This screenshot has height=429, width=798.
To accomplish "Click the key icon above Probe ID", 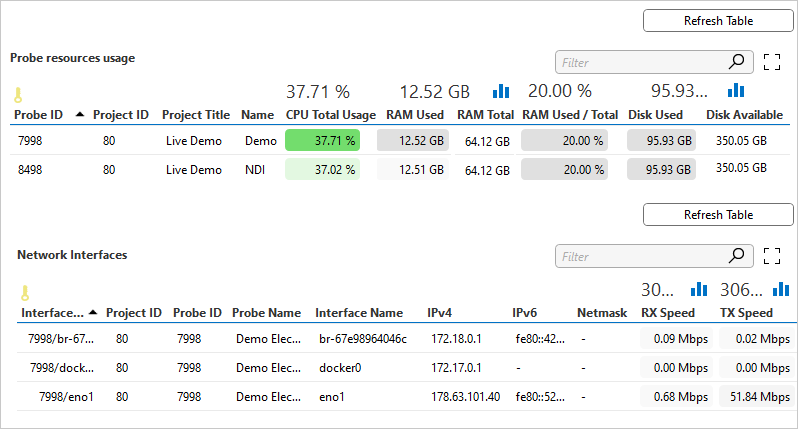I will 17,97.
